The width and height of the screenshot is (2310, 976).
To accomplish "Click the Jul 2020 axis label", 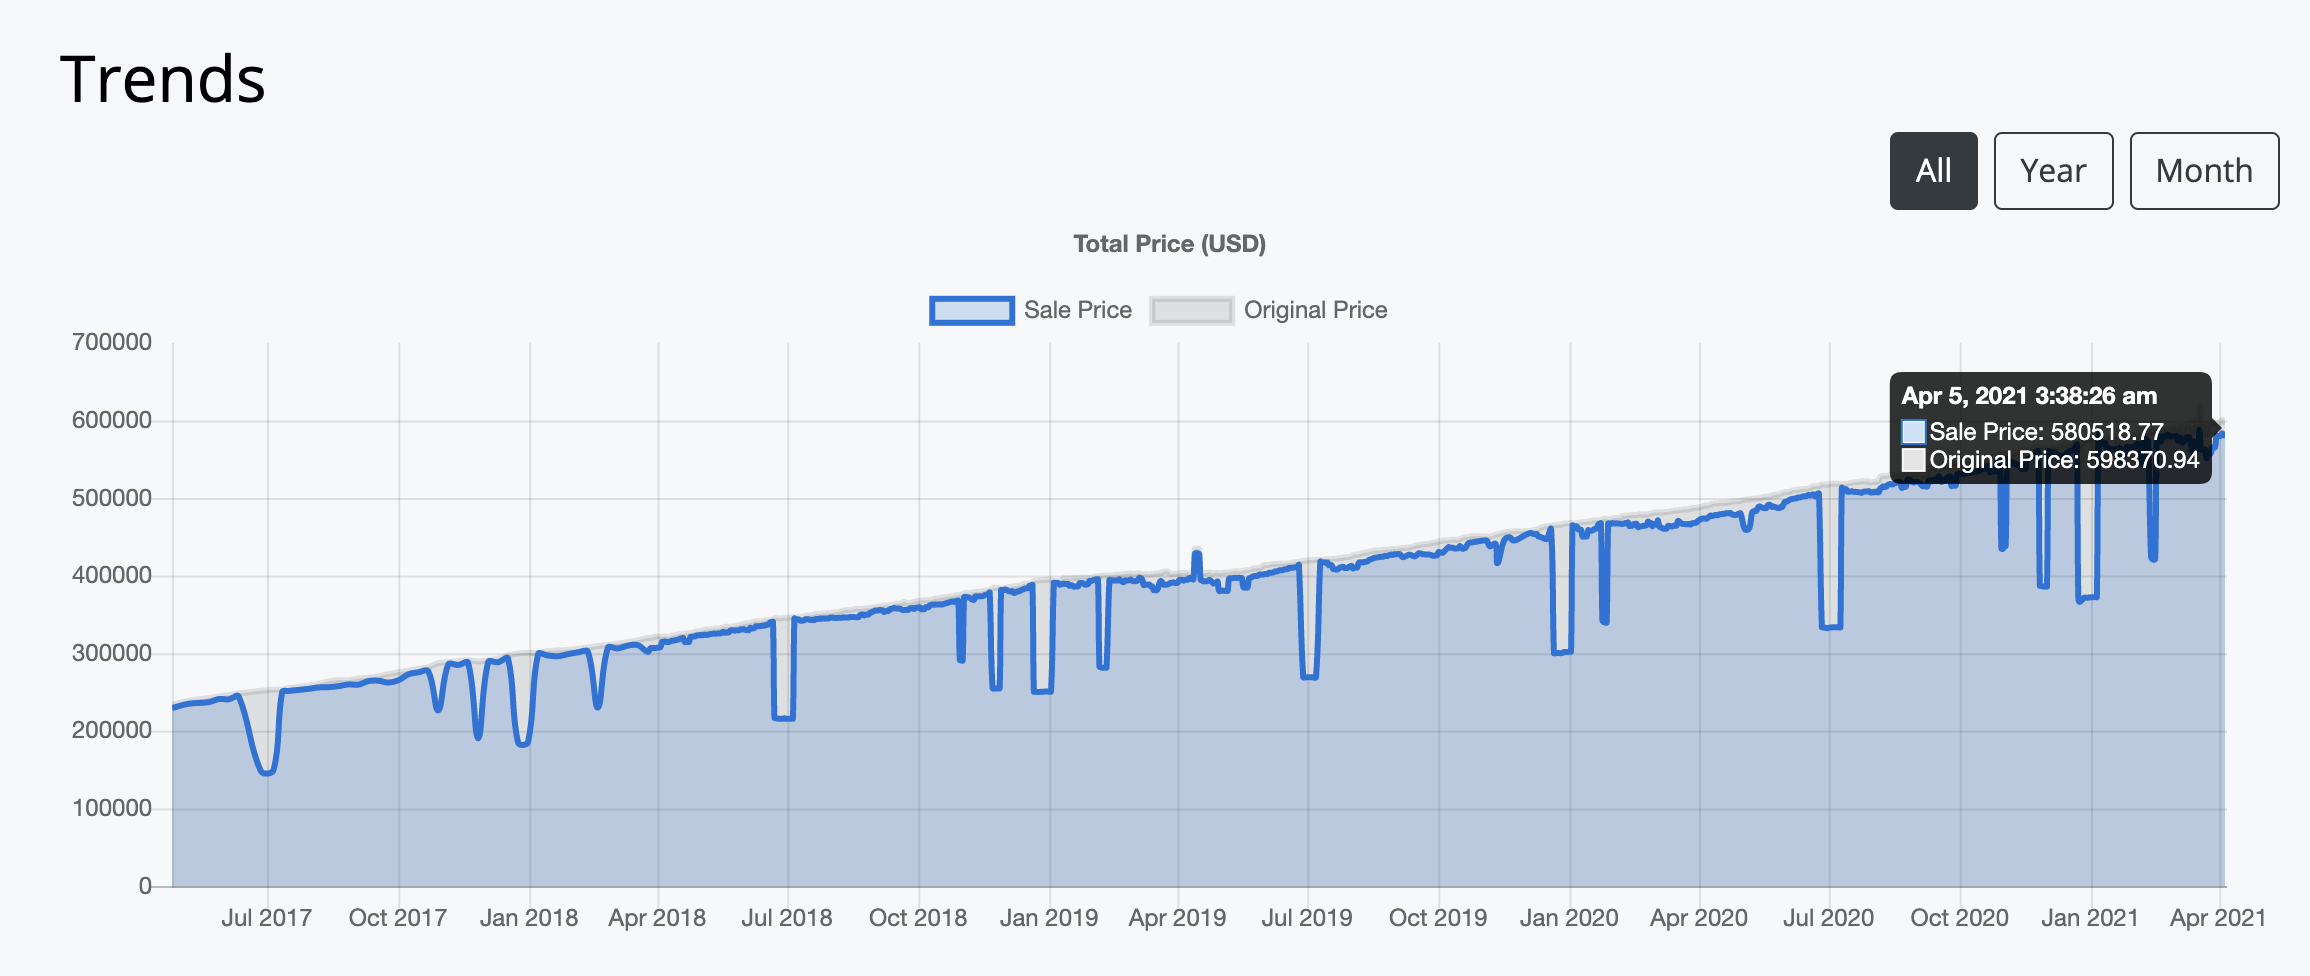I will [1828, 918].
